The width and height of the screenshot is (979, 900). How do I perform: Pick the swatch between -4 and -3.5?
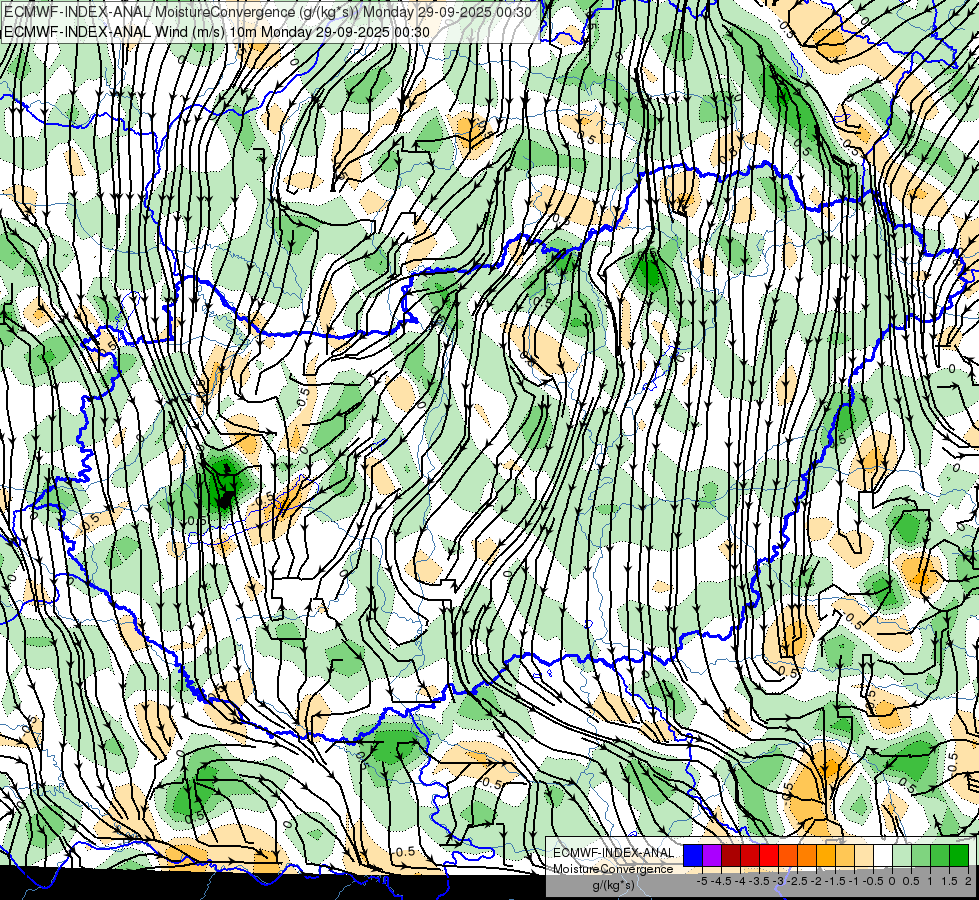(x=750, y=856)
